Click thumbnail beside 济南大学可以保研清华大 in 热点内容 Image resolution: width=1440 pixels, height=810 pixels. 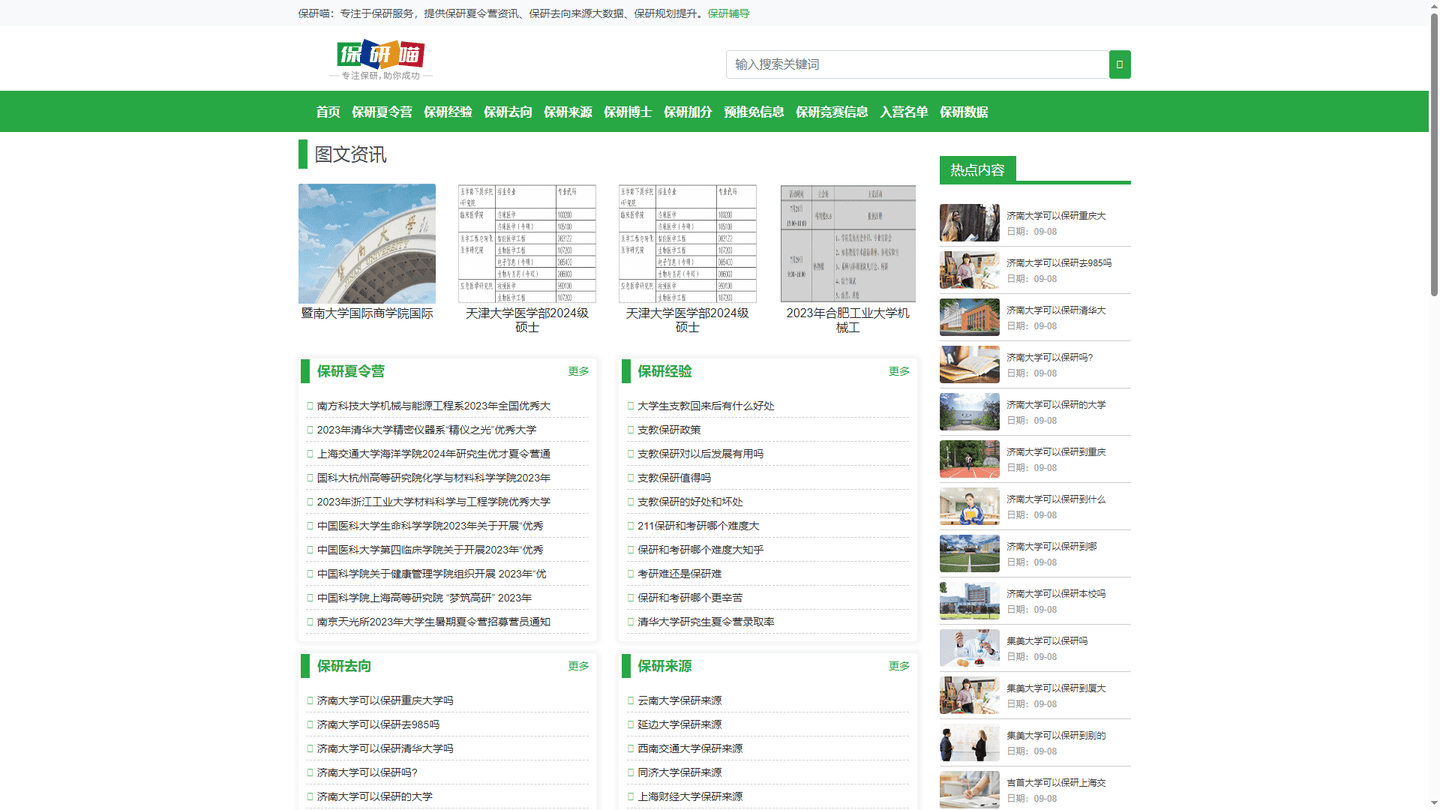point(969,317)
